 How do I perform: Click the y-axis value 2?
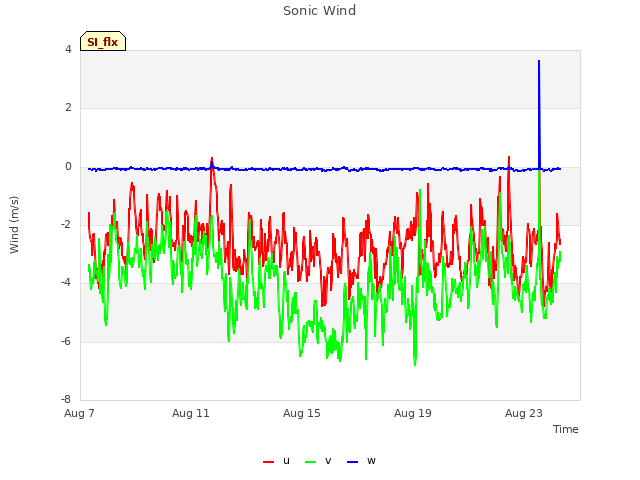(68, 108)
